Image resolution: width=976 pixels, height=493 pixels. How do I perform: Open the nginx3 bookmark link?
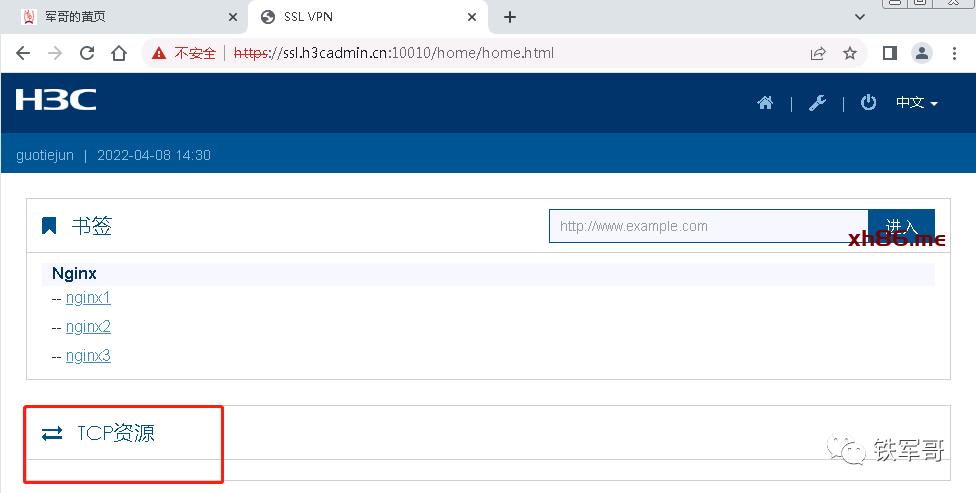(88, 356)
